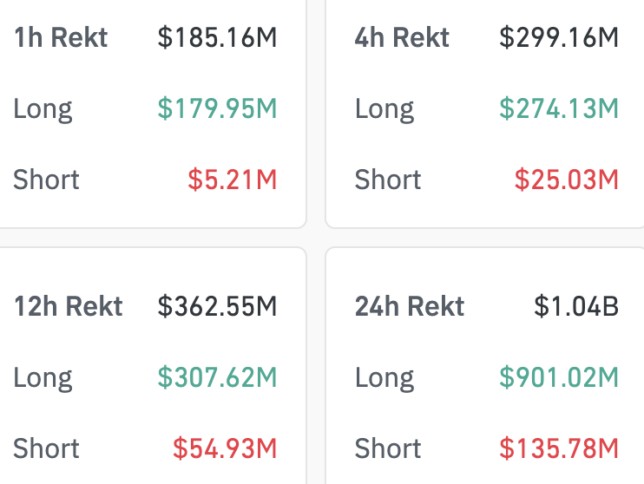Screen dimensions: 644x484
Task: Click the 4h short amount $25.03M
Action: pos(566,180)
